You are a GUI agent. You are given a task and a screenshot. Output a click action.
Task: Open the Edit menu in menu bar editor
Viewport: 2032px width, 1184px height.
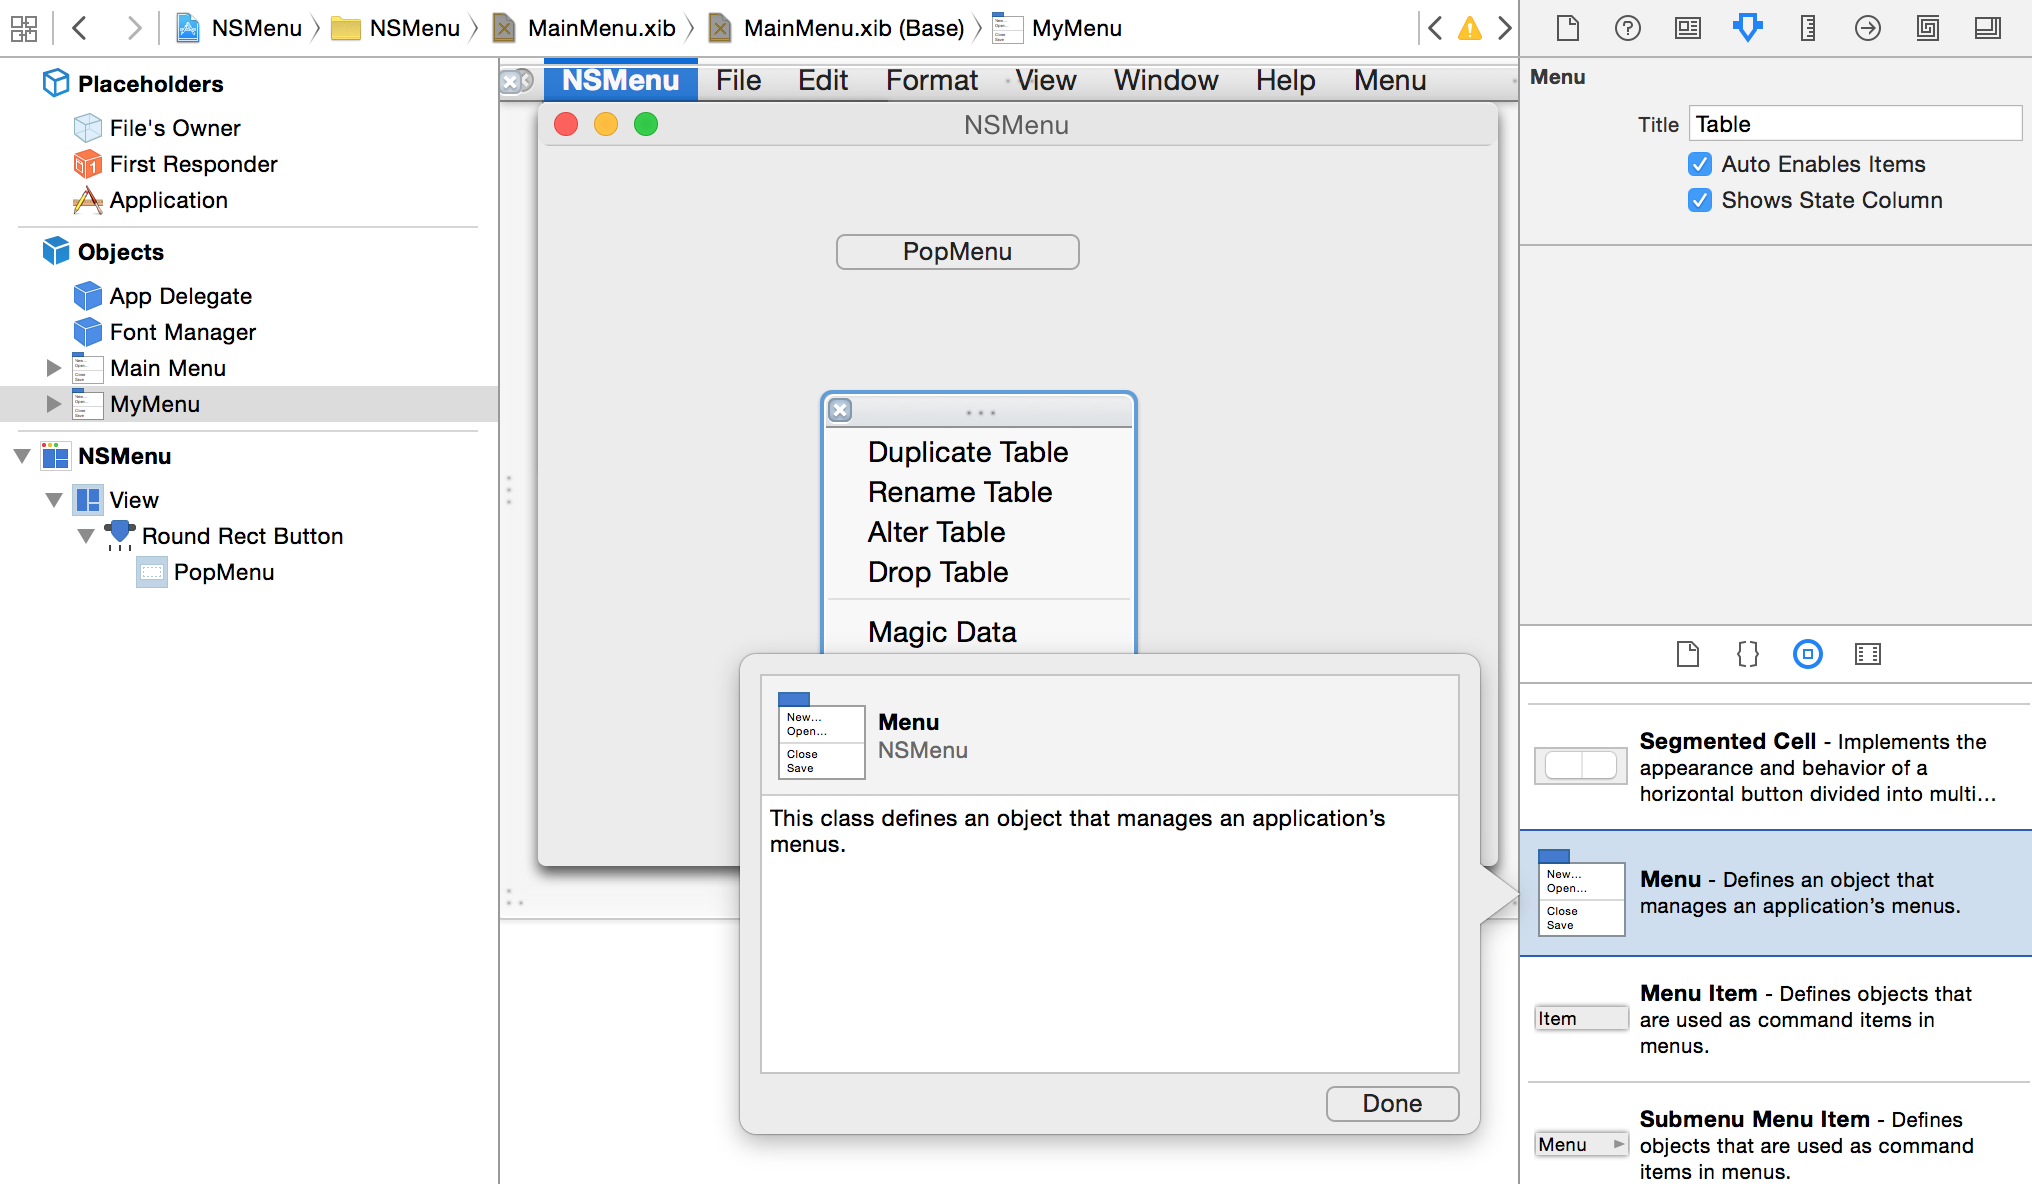click(823, 80)
